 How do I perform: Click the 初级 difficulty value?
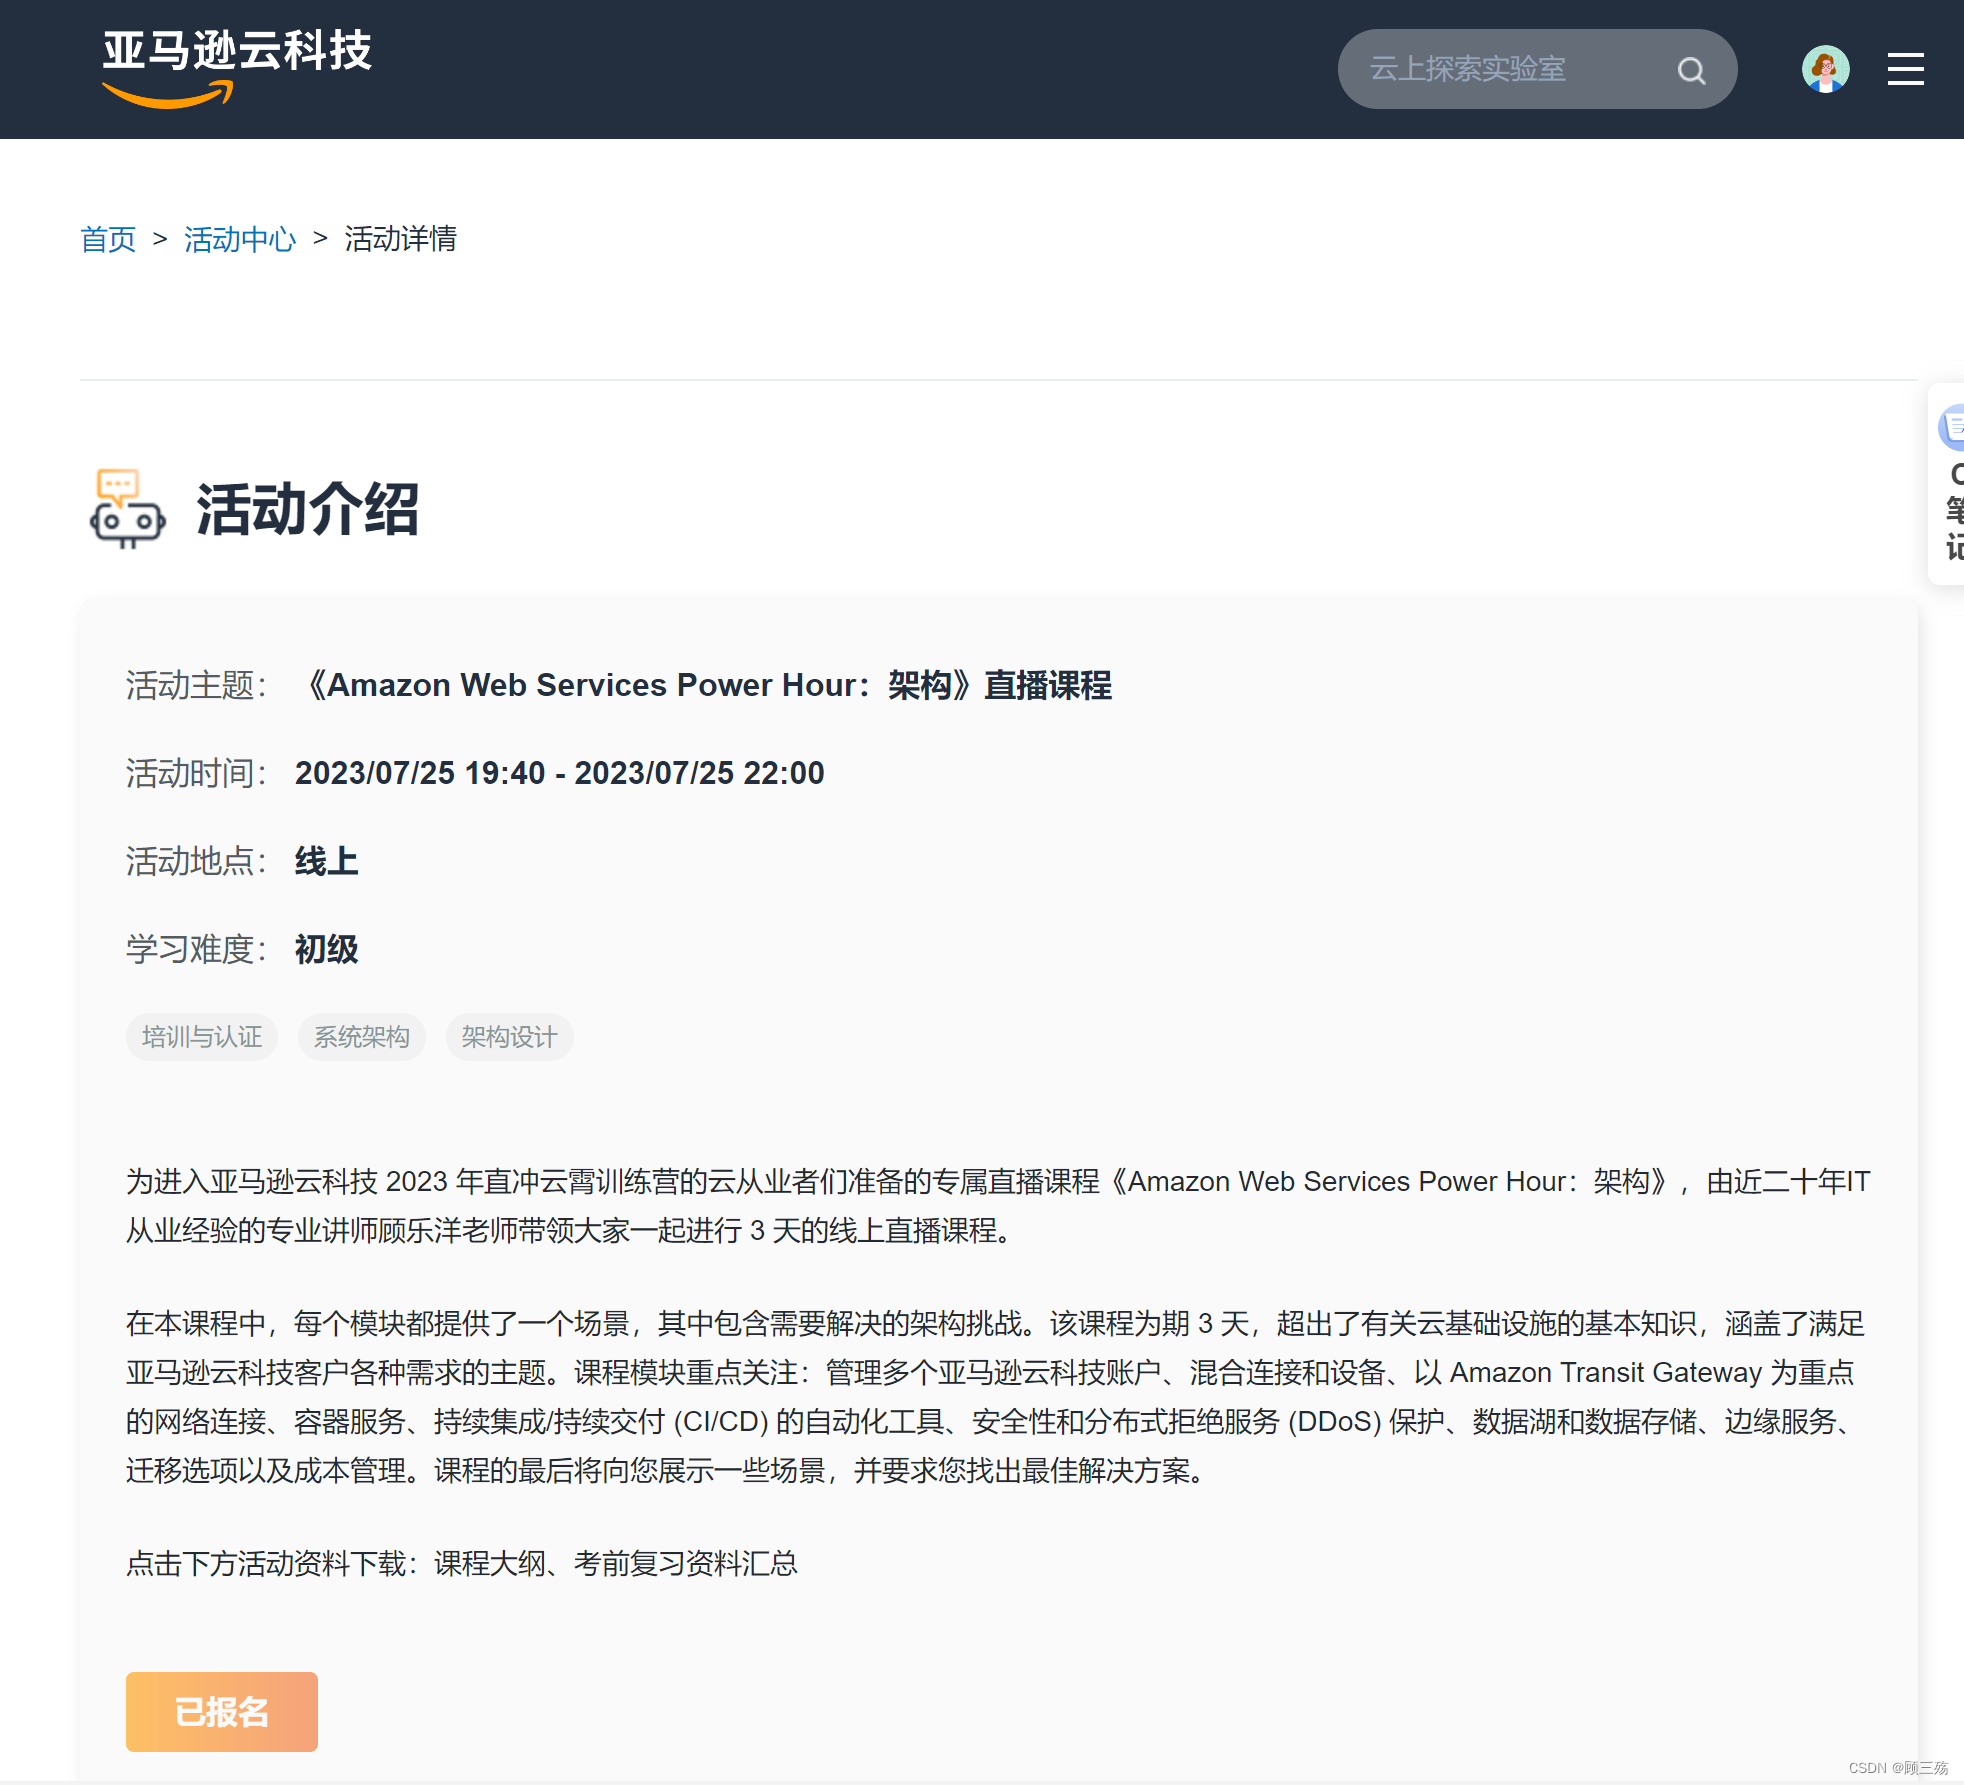click(x=326, y=949)
